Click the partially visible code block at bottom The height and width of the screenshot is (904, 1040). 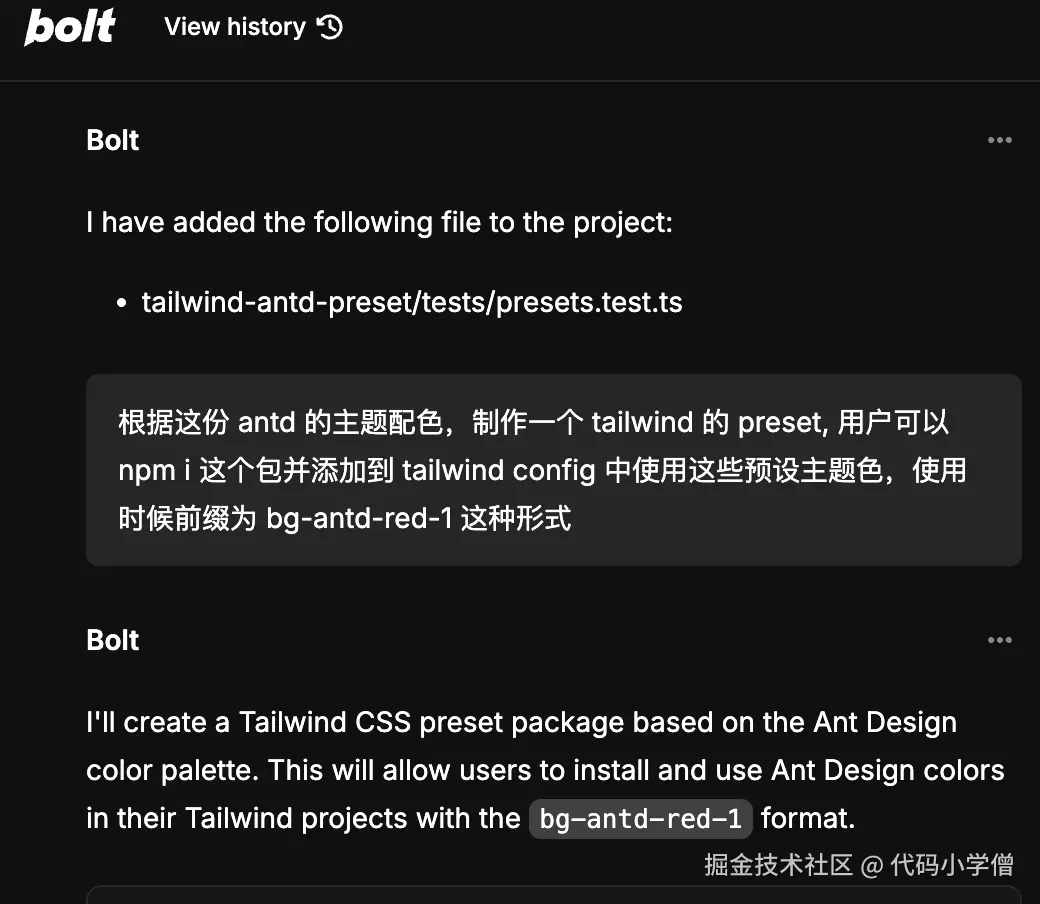click(x=553, y=894)
